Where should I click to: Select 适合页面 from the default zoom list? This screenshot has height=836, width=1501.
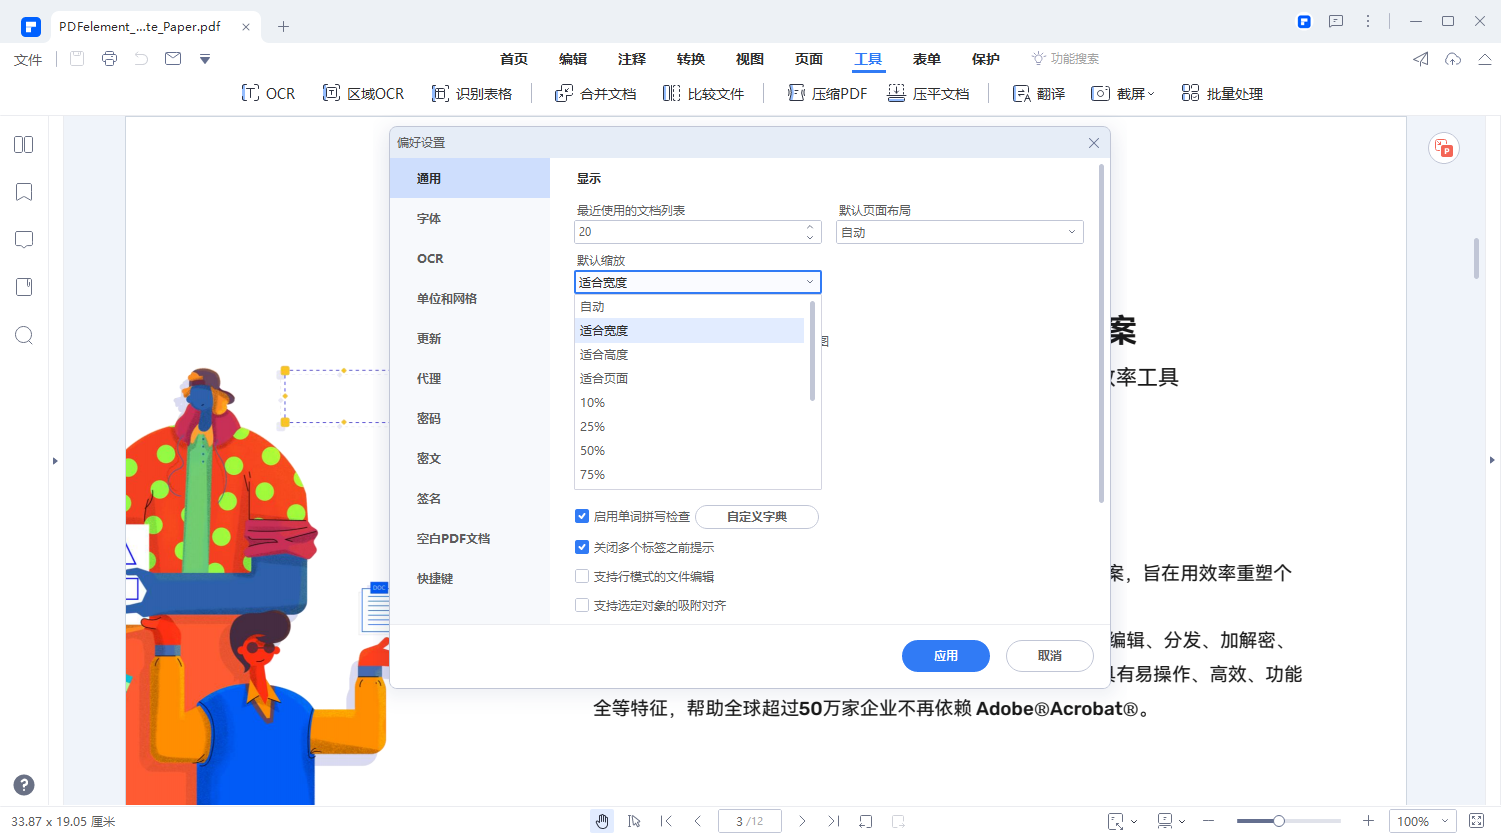pos(605,378)
